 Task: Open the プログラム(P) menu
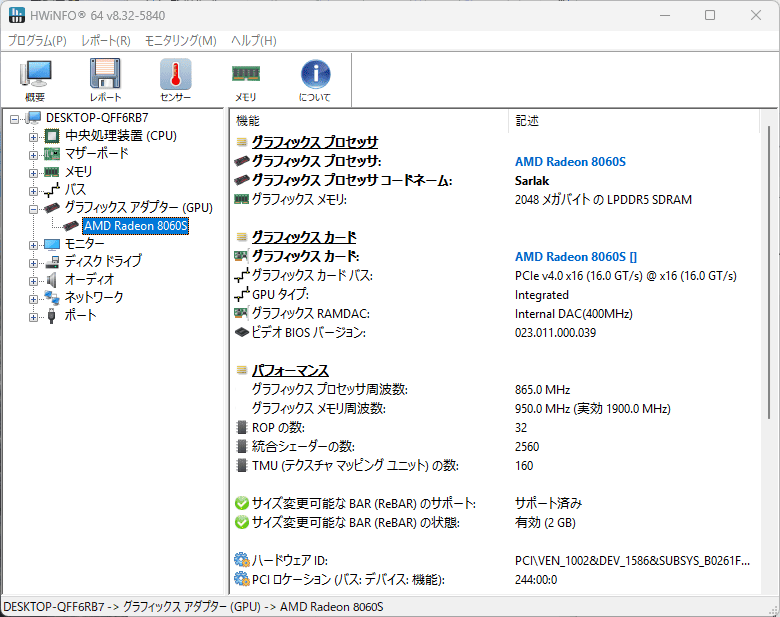(37, 41)
